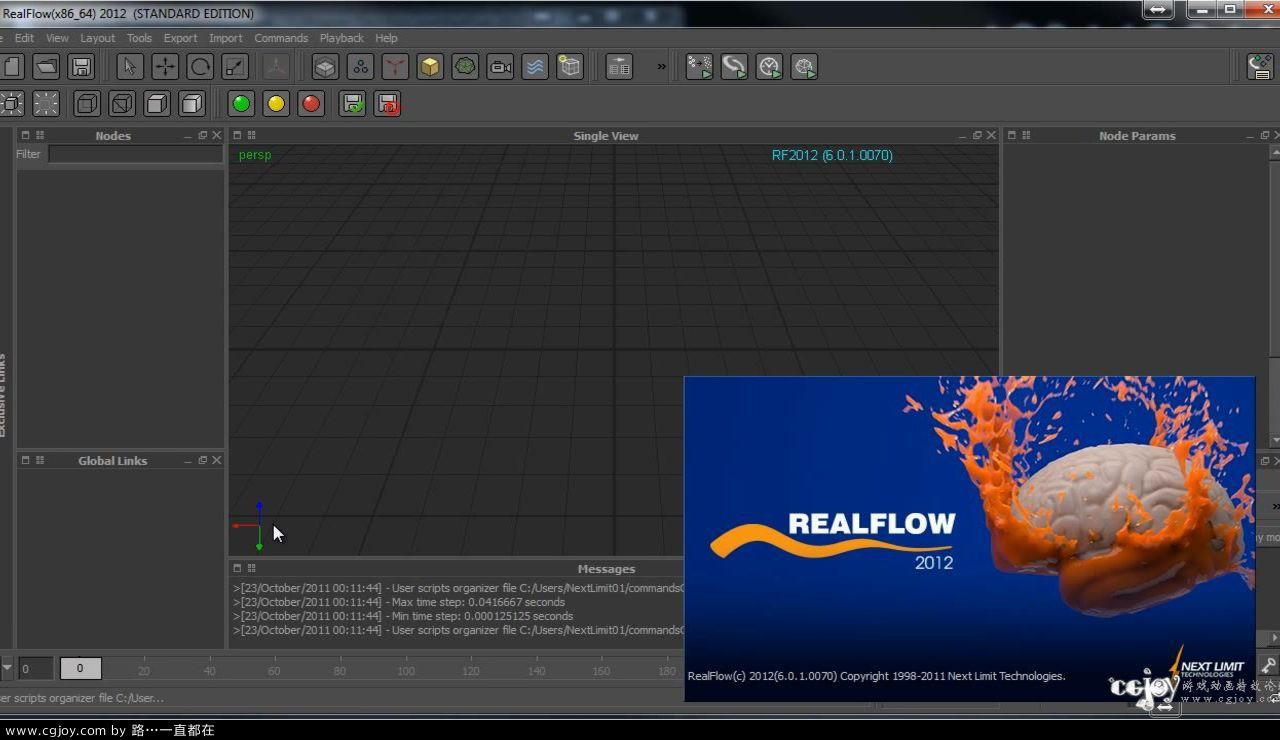The height and width of the screenshot is (740, 1280).
Task: Toggle the red status light button
Action: (311, 103)
